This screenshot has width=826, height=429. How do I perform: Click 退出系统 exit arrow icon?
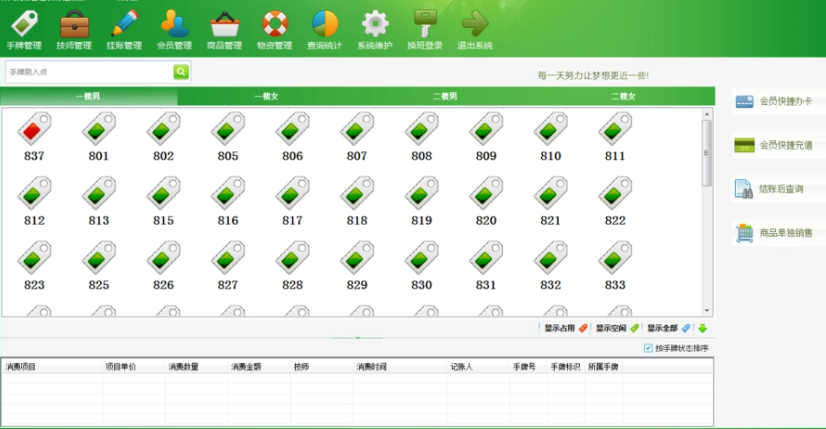(x=474, y=28)
